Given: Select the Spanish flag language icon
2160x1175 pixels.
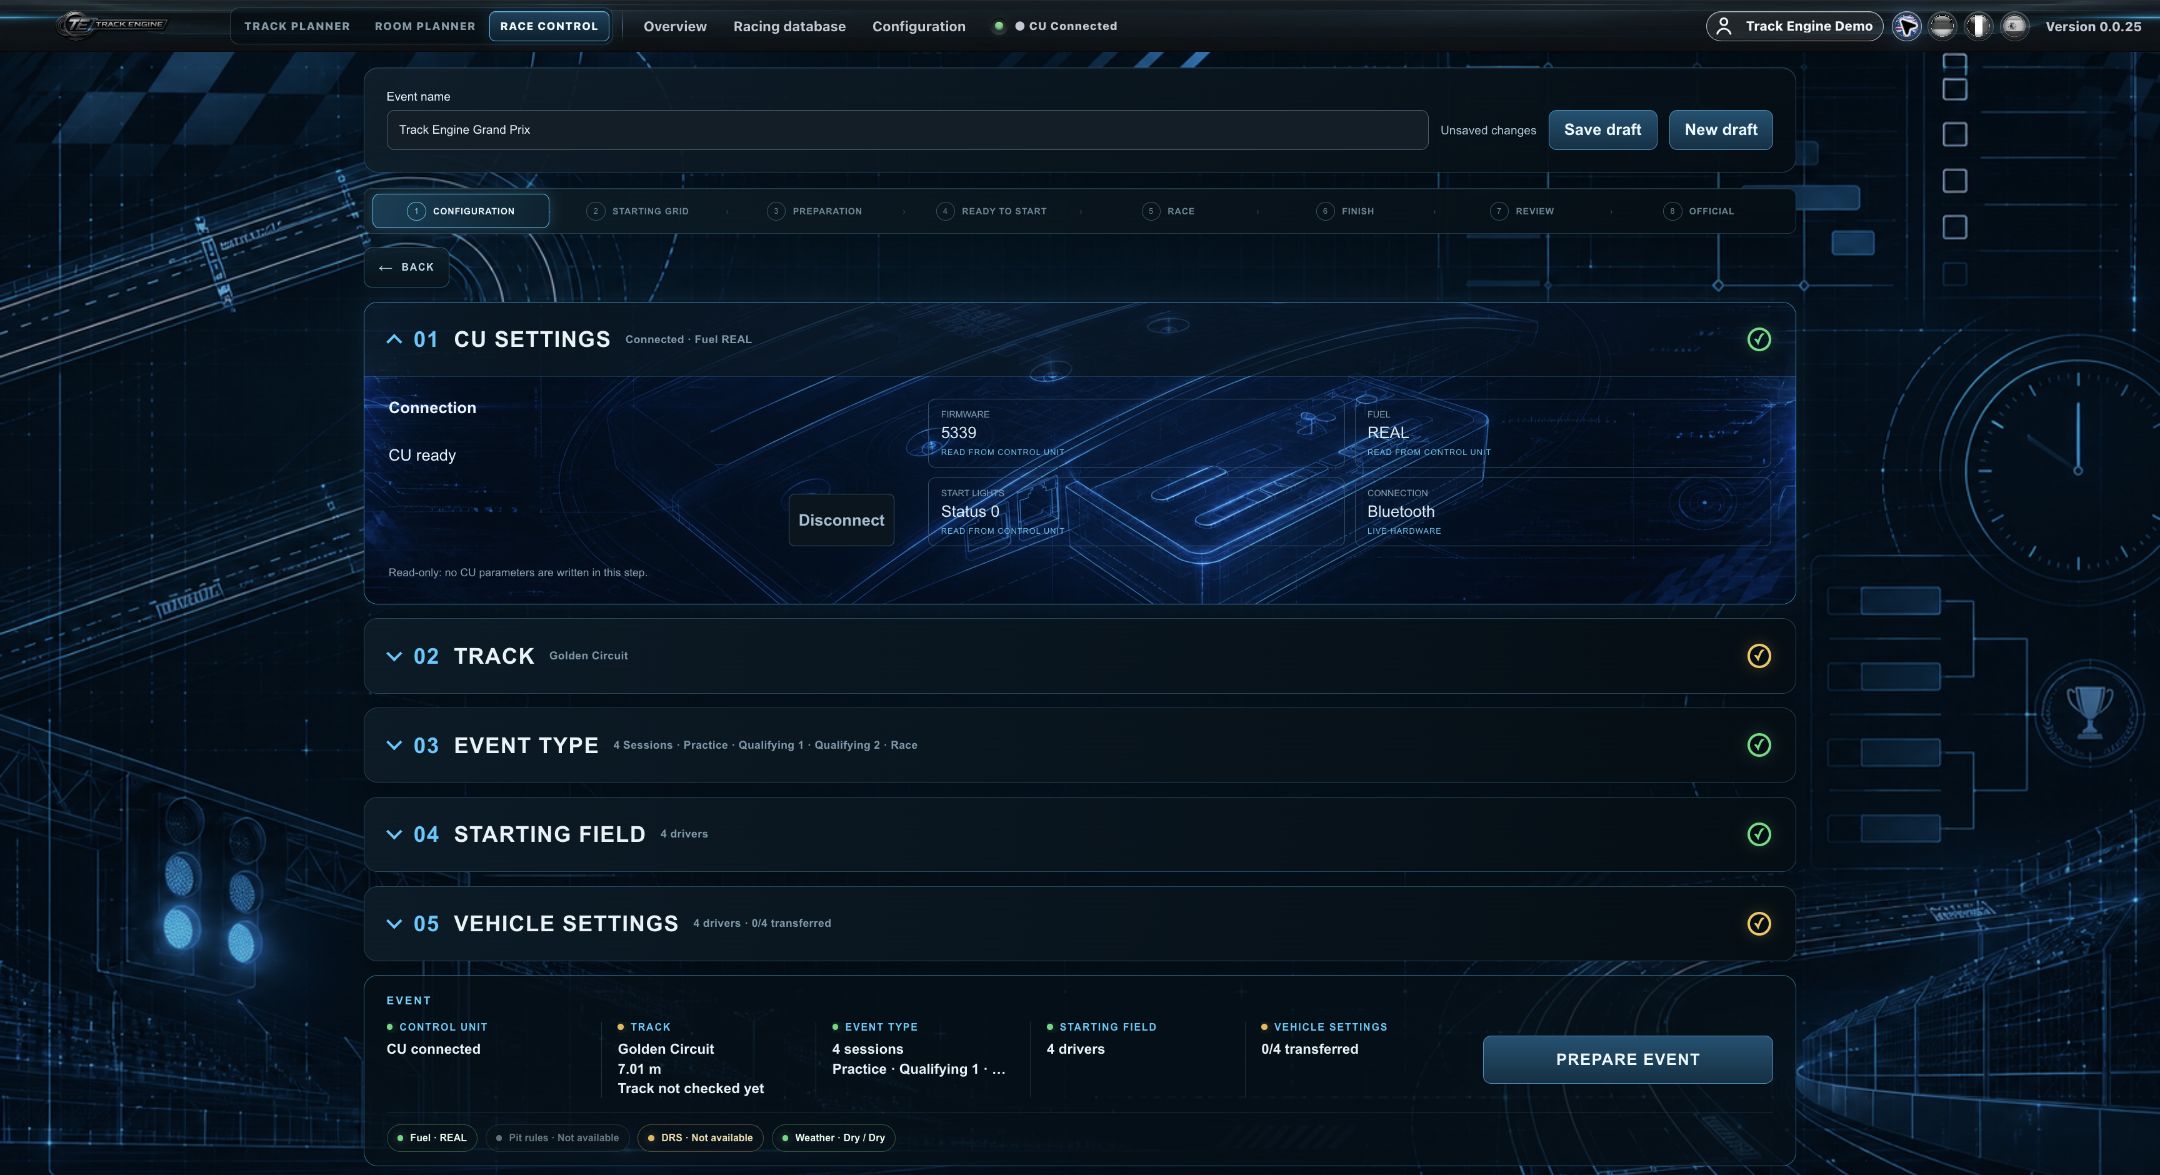Looking at the screenshot, I should (x=2014, y=26).
